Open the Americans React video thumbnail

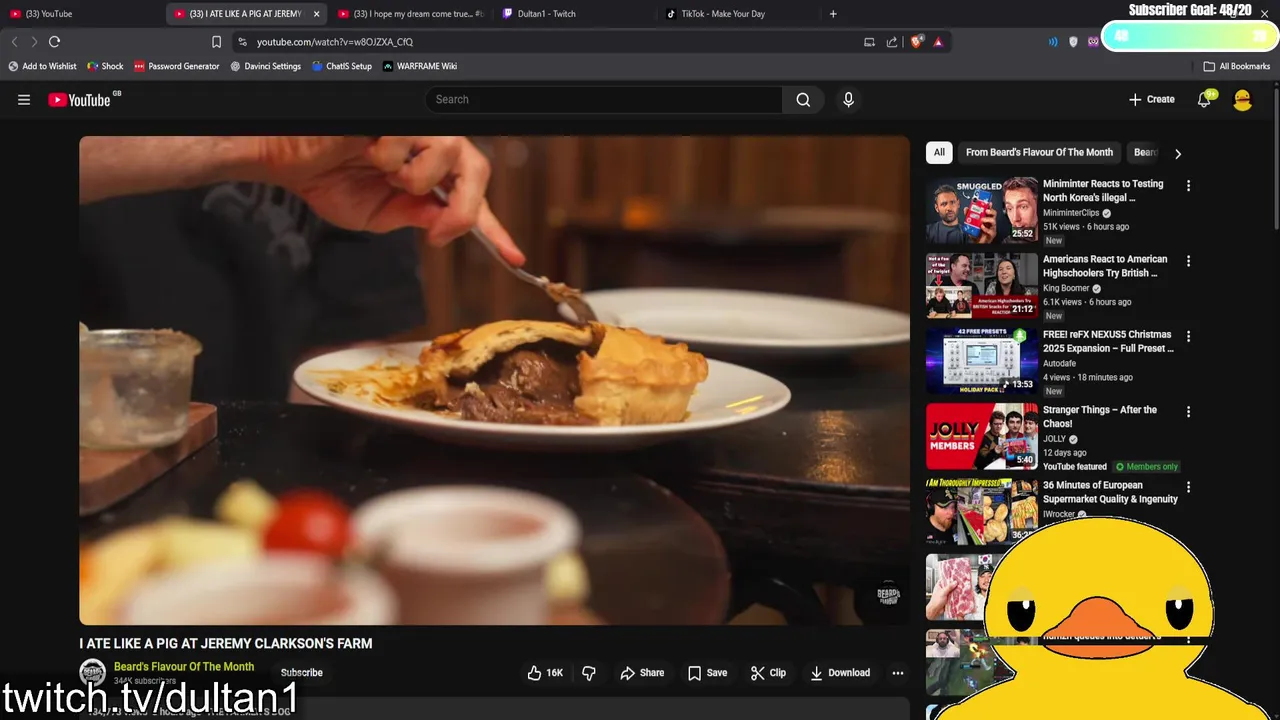[982, 285]
